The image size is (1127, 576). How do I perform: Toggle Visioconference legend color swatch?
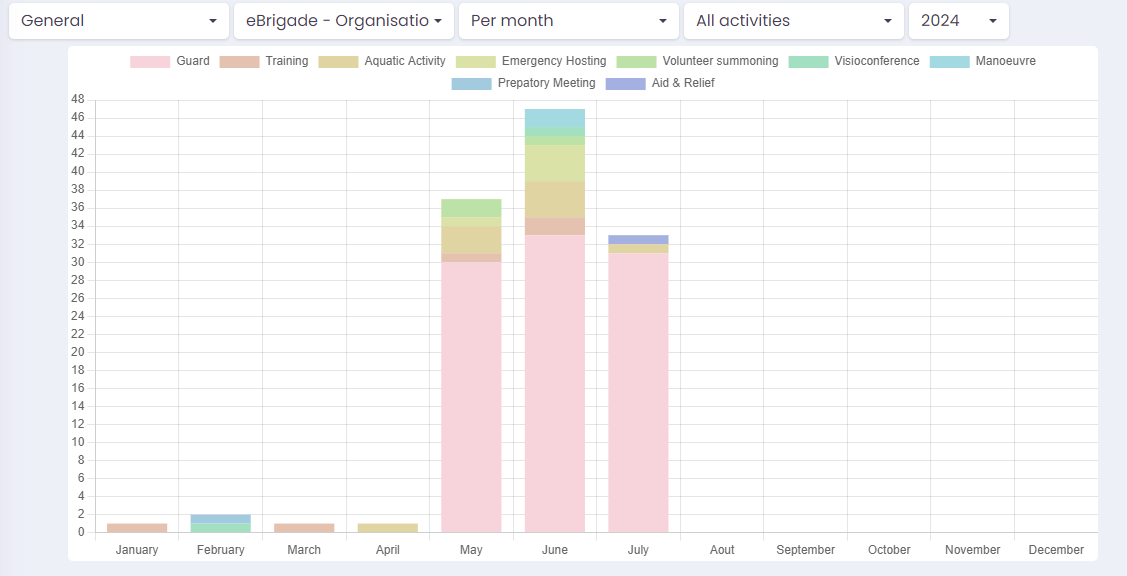coord(809,62)
